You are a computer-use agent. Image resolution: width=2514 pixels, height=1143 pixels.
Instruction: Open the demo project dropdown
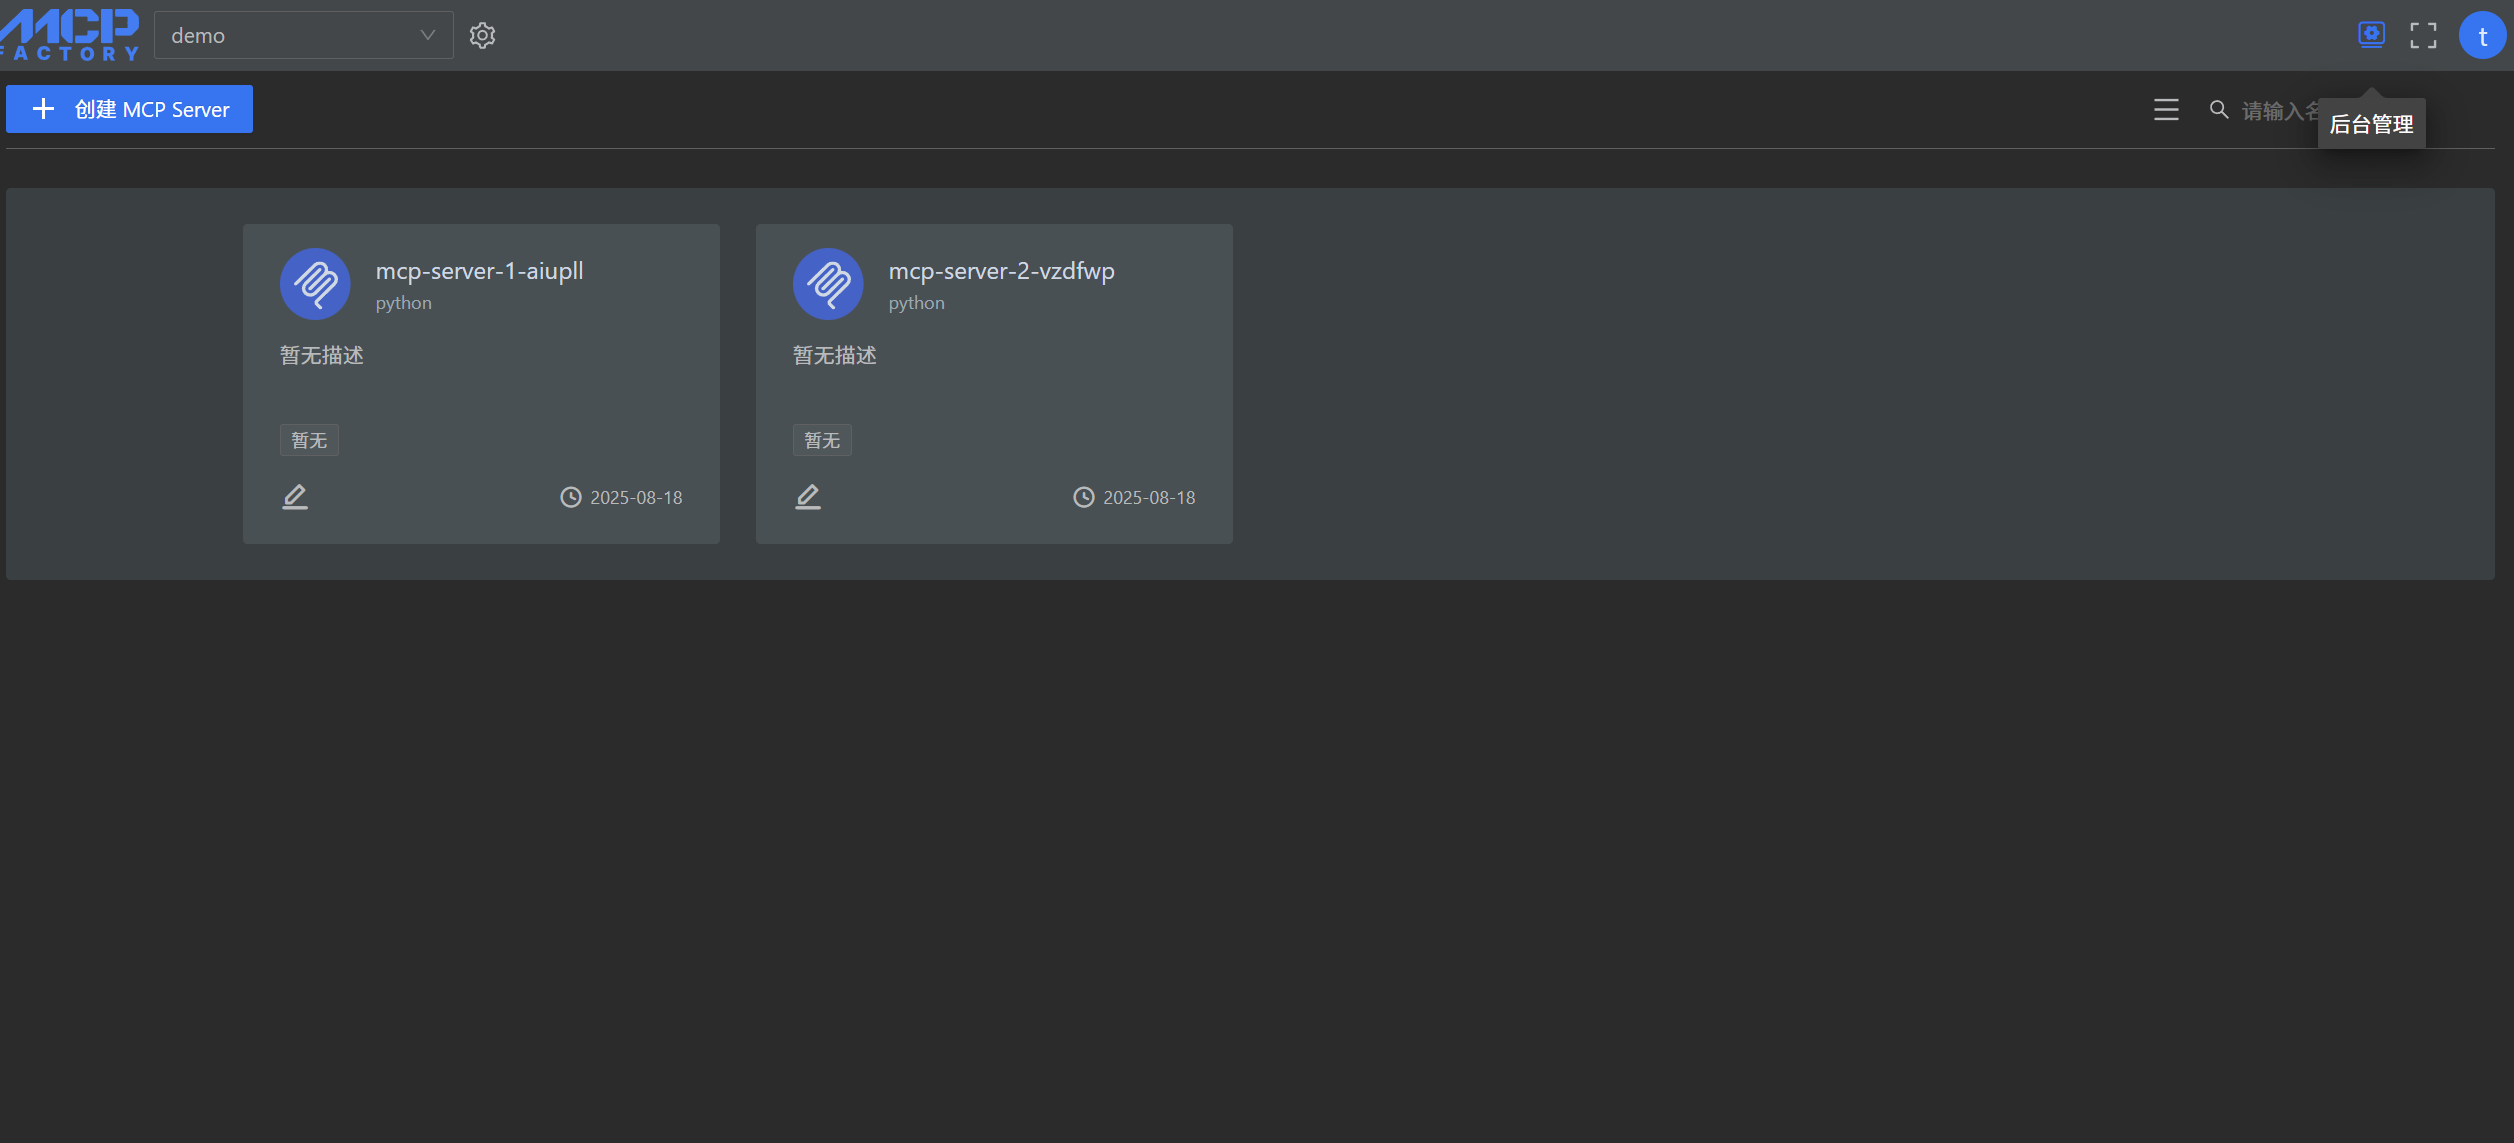tap(290, 36)
